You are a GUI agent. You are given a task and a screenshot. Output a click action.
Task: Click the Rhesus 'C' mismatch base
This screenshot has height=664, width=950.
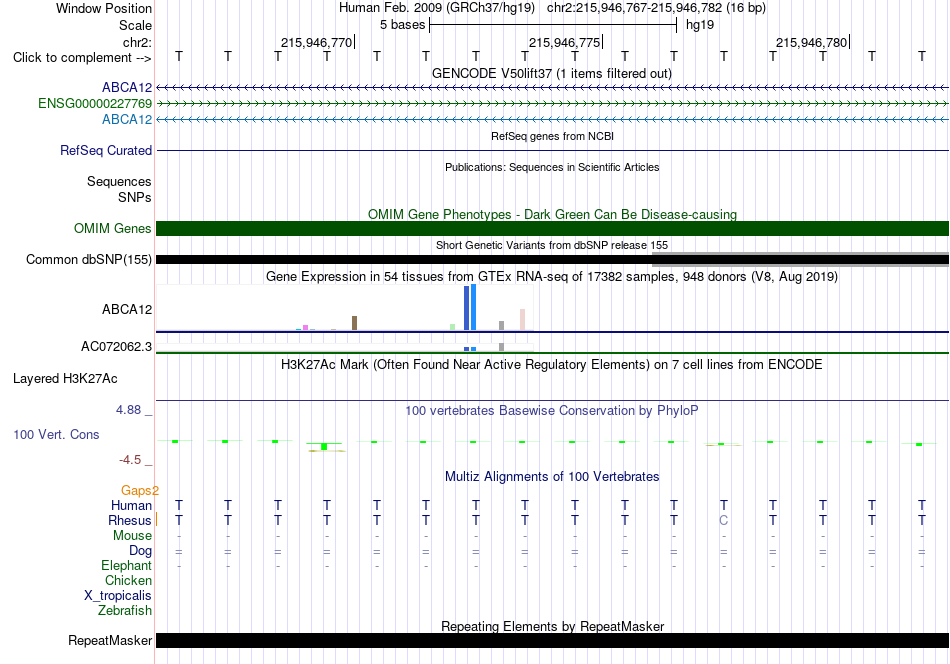(723, 520)
